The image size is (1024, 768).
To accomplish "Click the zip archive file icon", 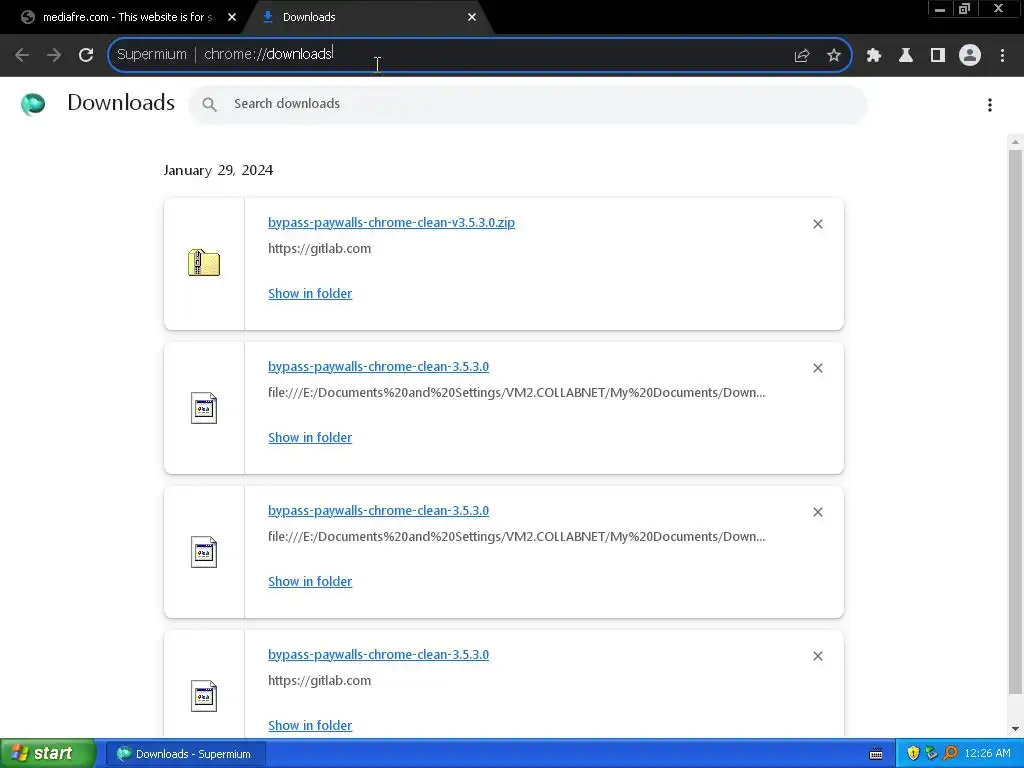I will (204, 263).
